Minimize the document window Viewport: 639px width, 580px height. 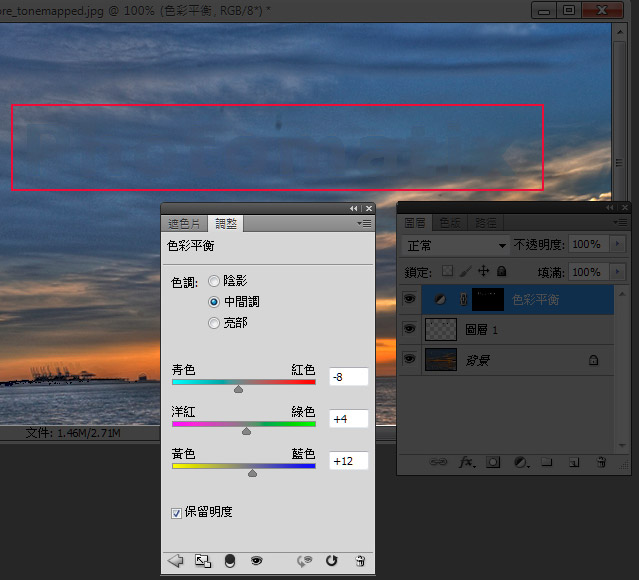544,10
